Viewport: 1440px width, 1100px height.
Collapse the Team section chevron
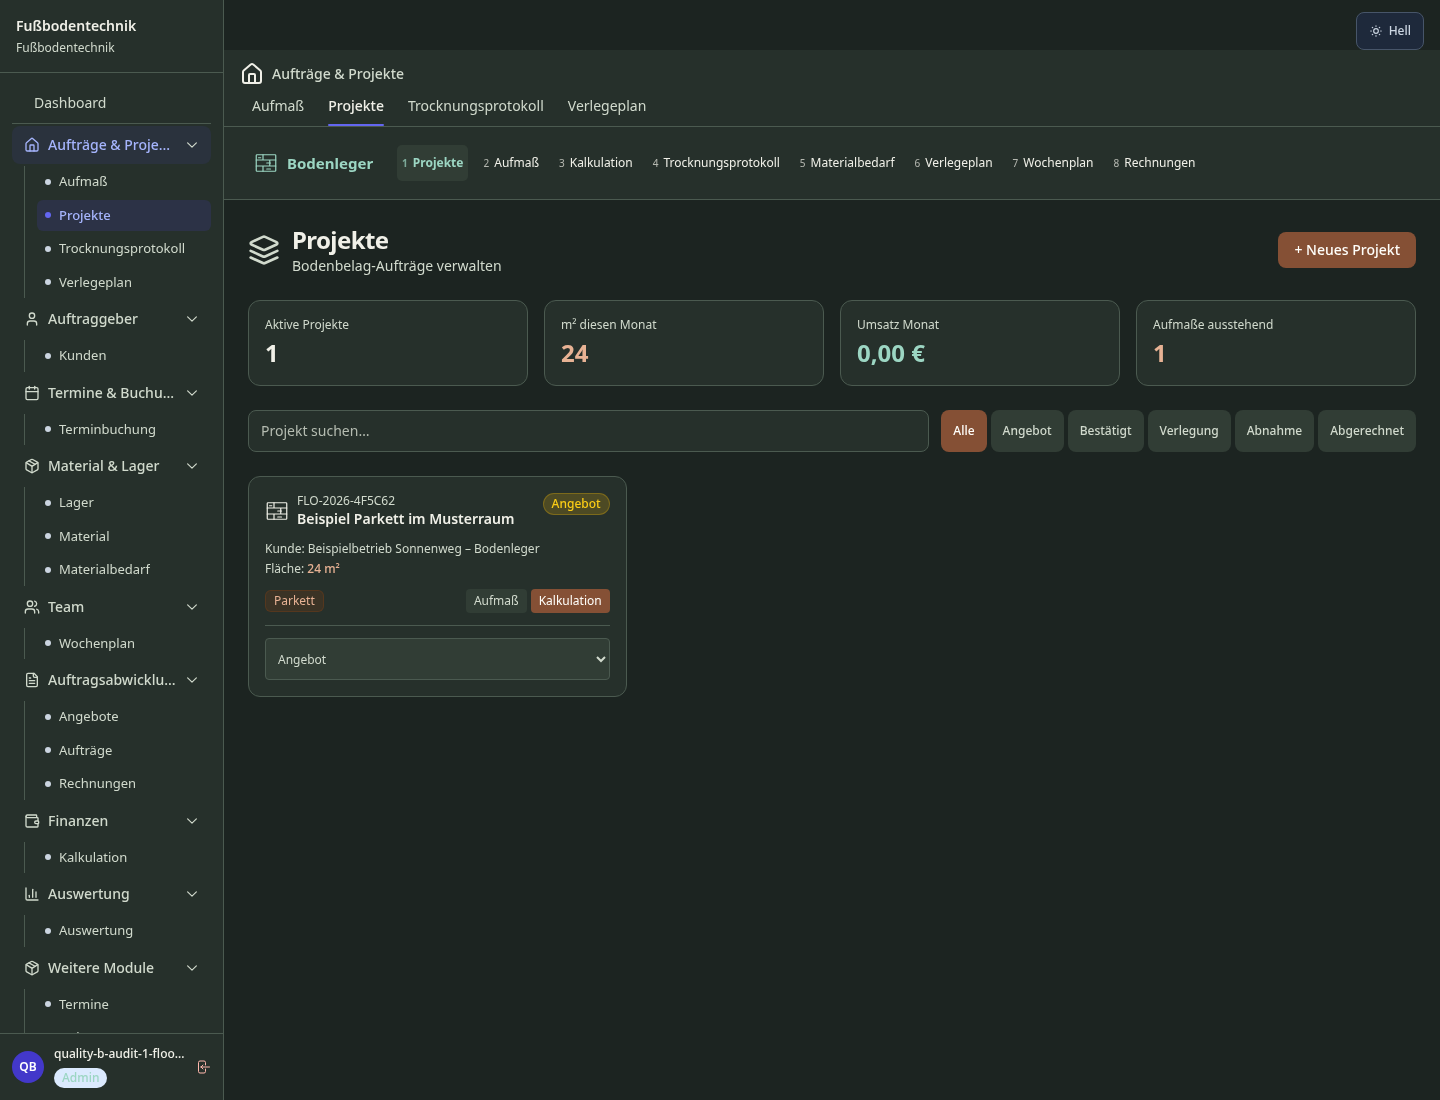click(x=192, y=607)
